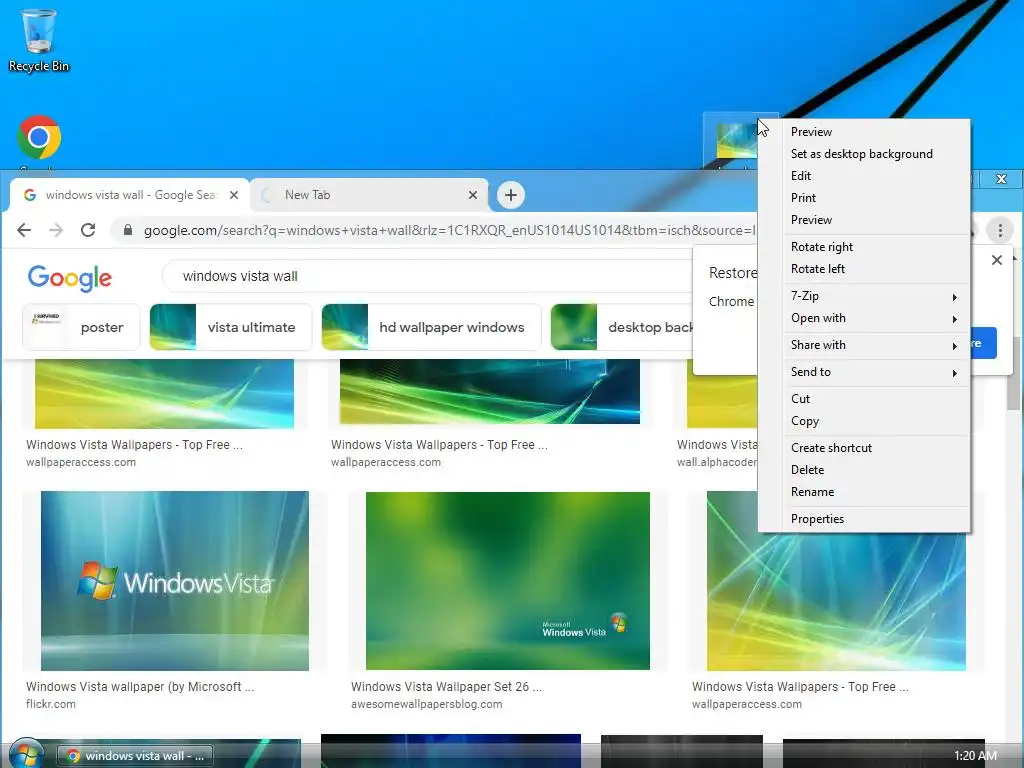Select the vista ultimate suggestion chip
The image size is (1024, 768).
(x=231, y=327)
